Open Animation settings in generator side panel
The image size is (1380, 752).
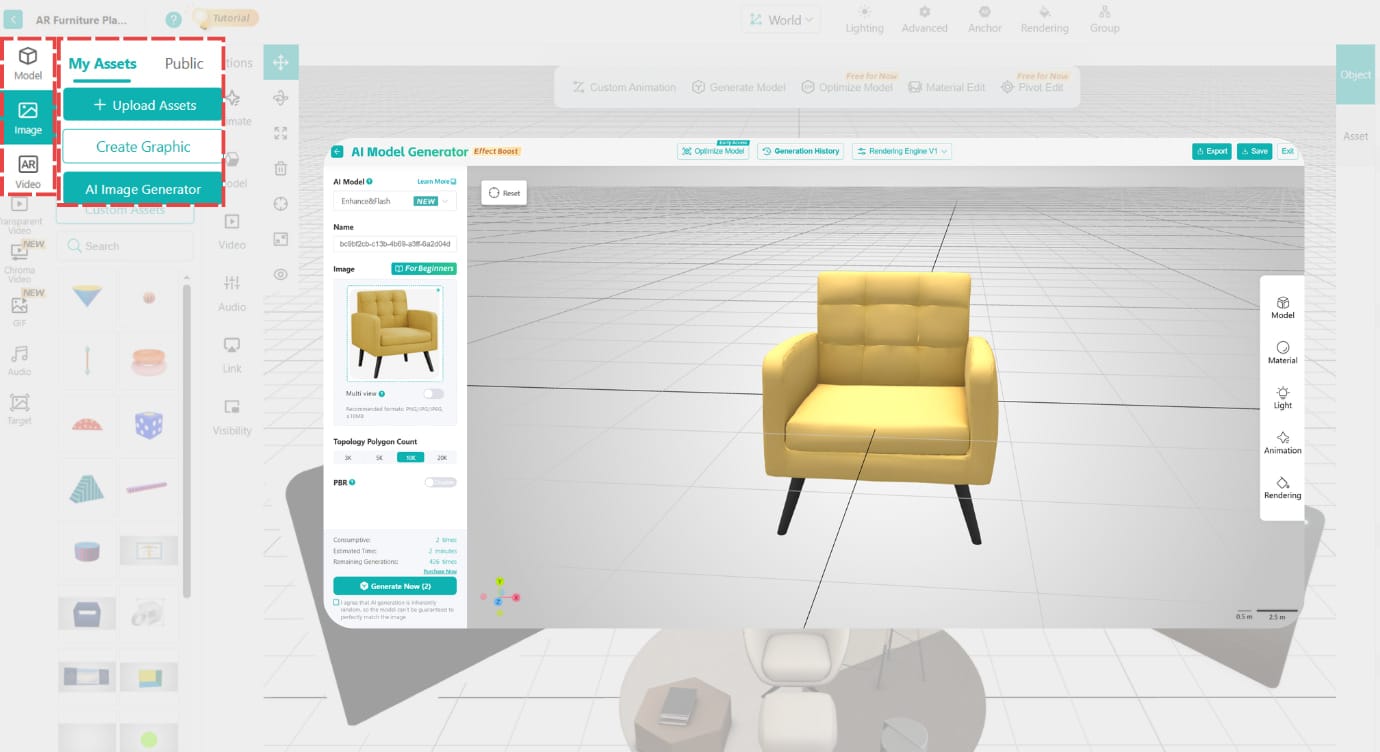pos(1283,442)
